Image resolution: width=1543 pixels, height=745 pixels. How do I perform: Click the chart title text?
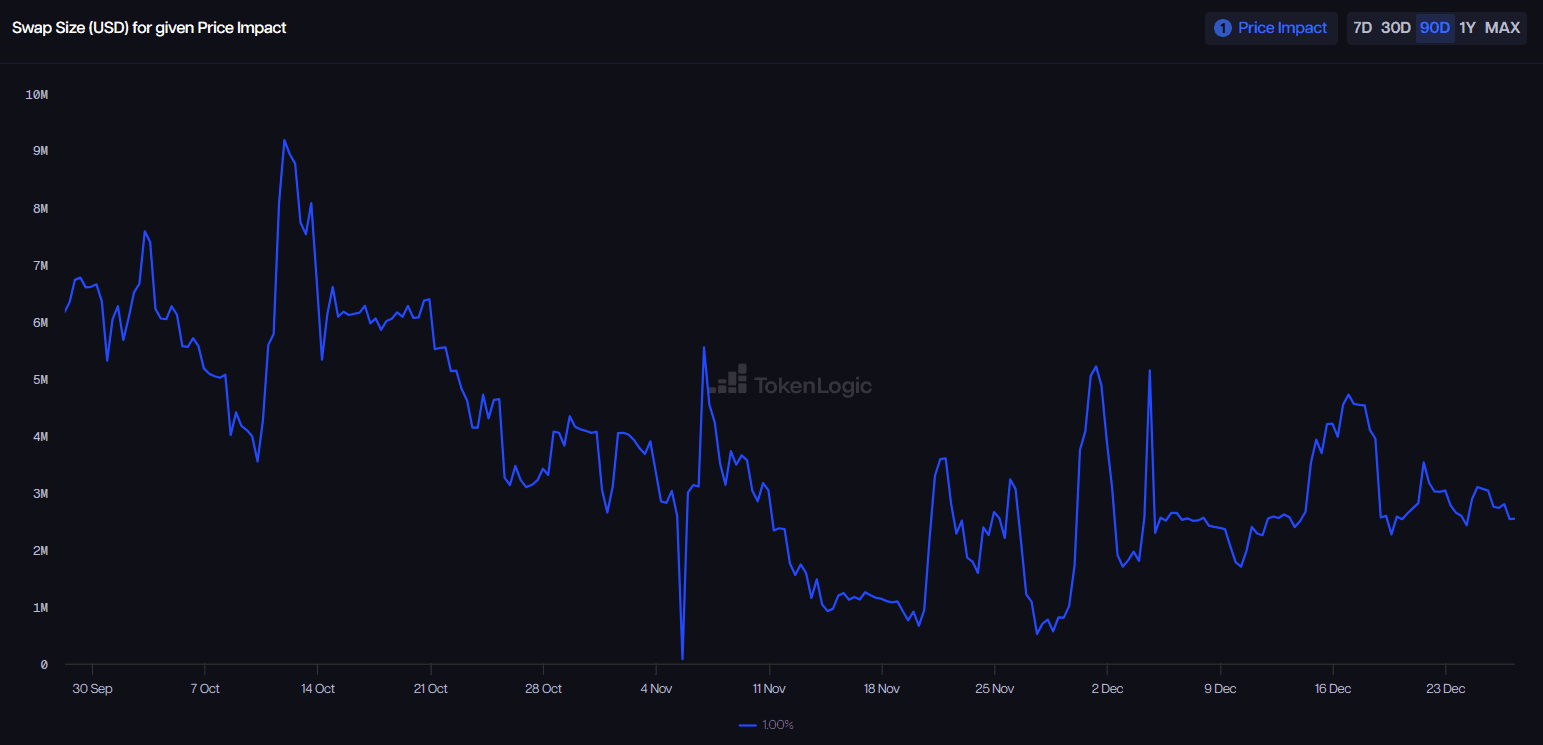(x=149, y=28)
